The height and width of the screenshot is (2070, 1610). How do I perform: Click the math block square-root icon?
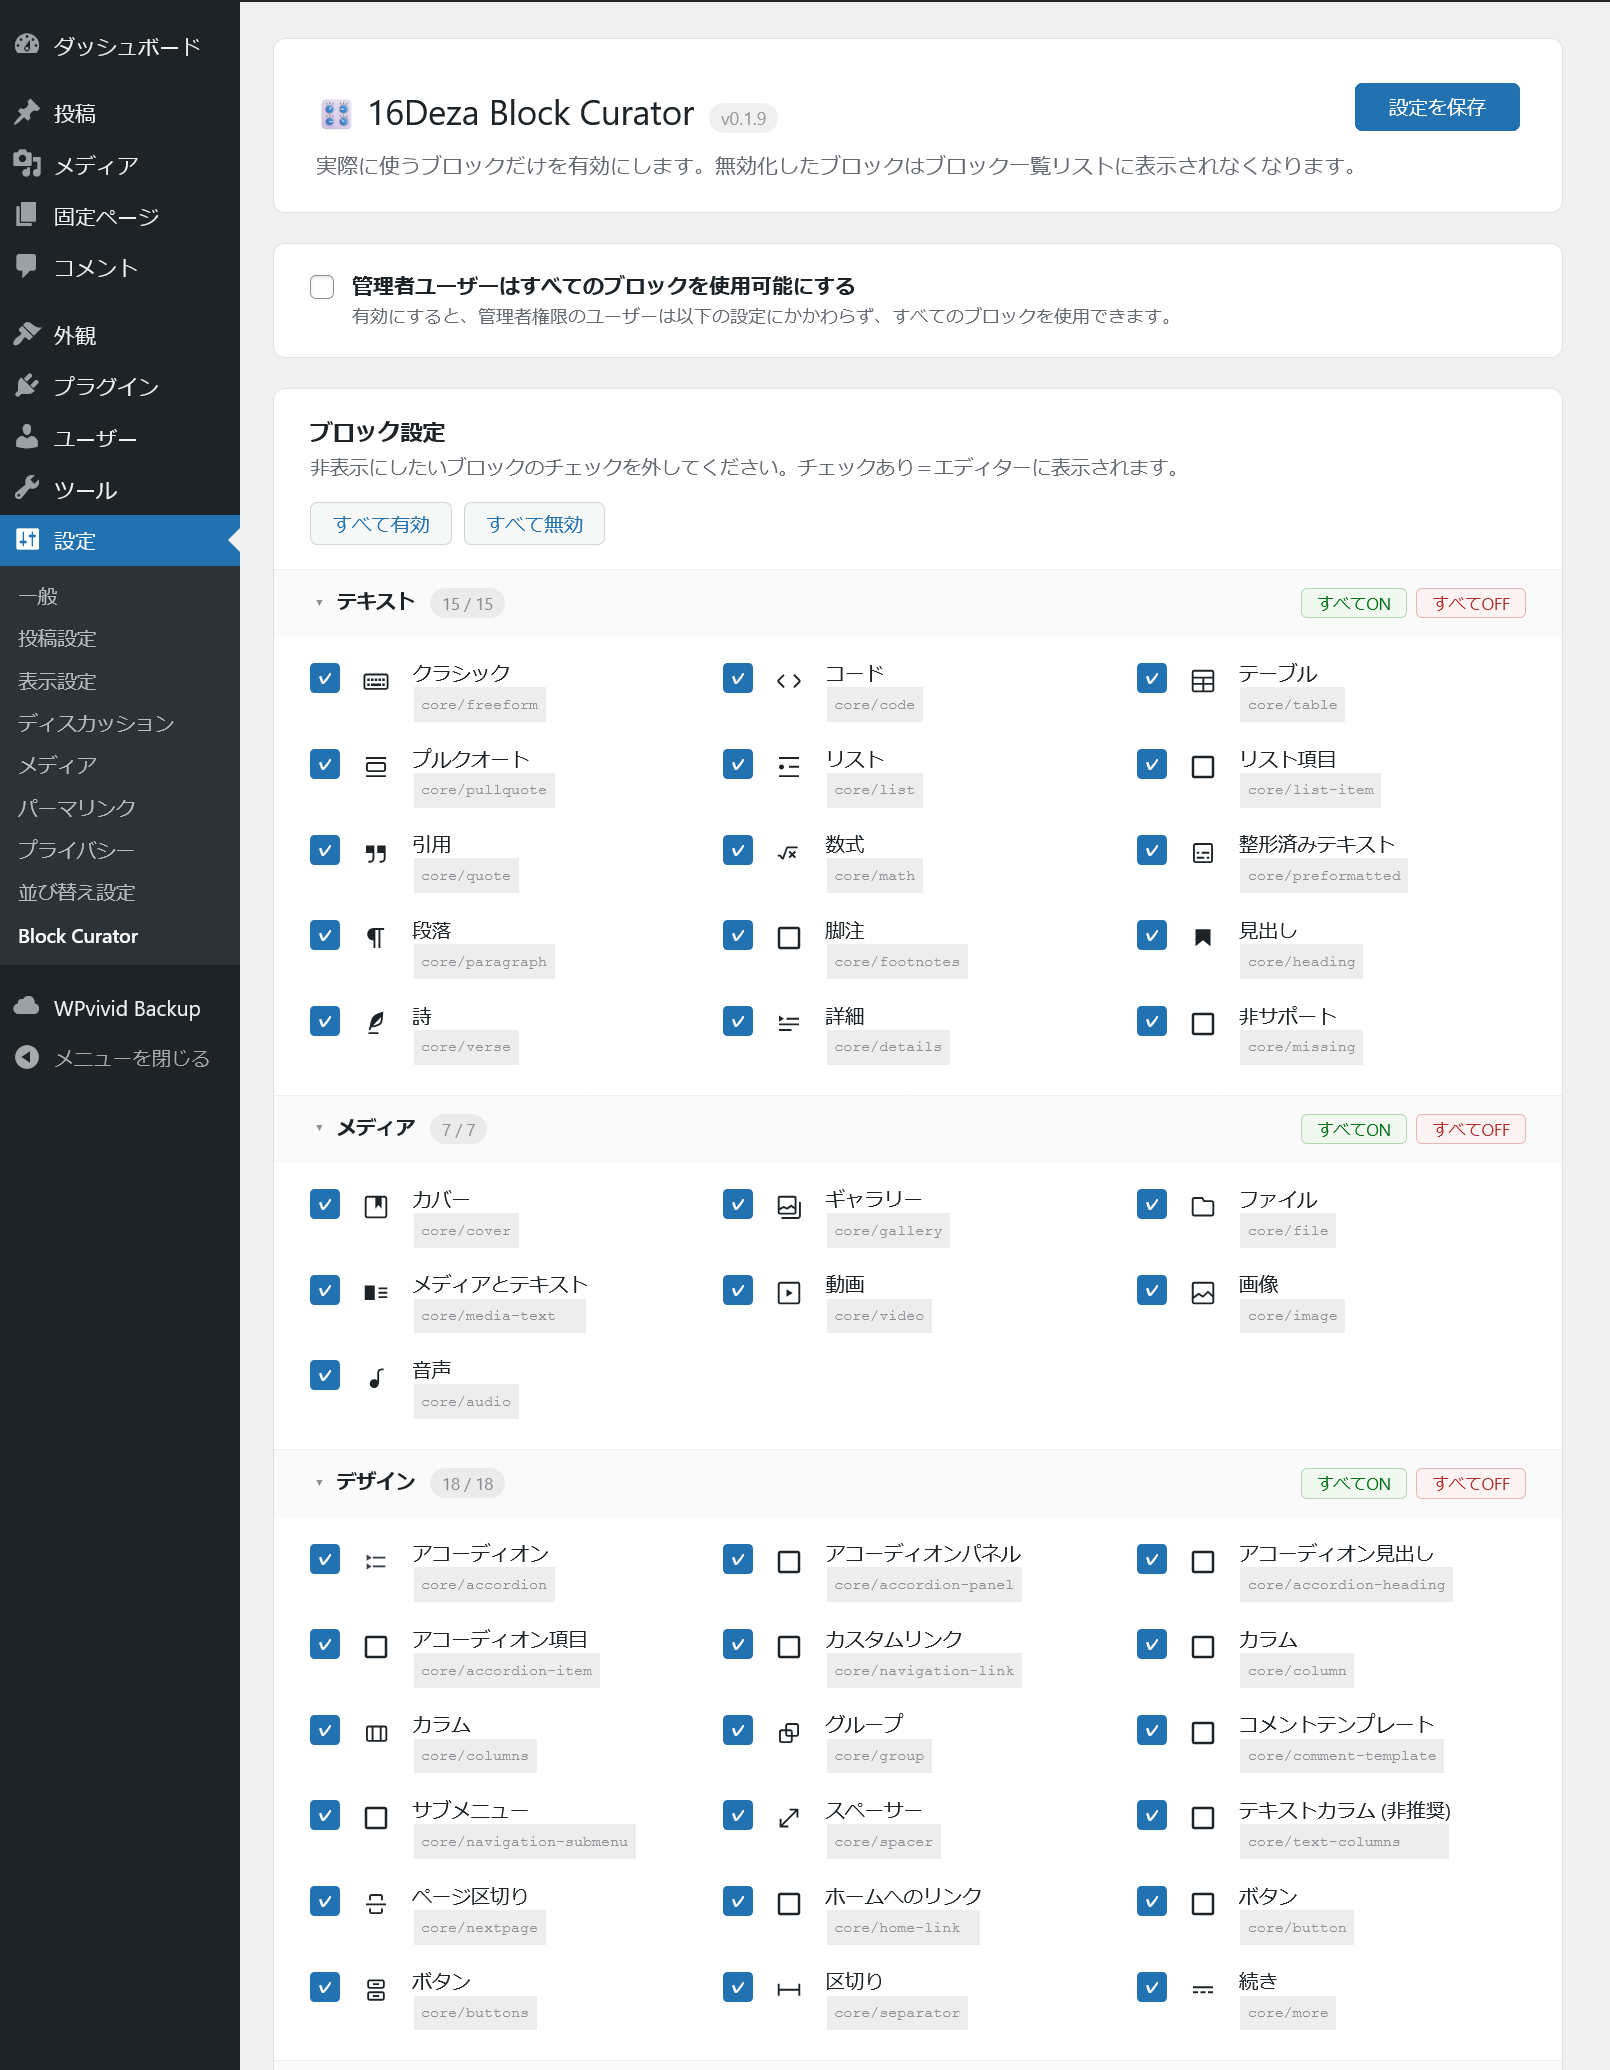click(789, 853)
